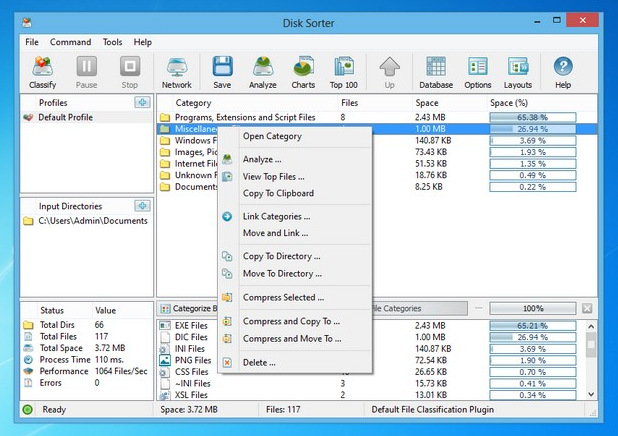Click the Categorize By grid icon
This screenshot has width=618, height=436.
166,309
